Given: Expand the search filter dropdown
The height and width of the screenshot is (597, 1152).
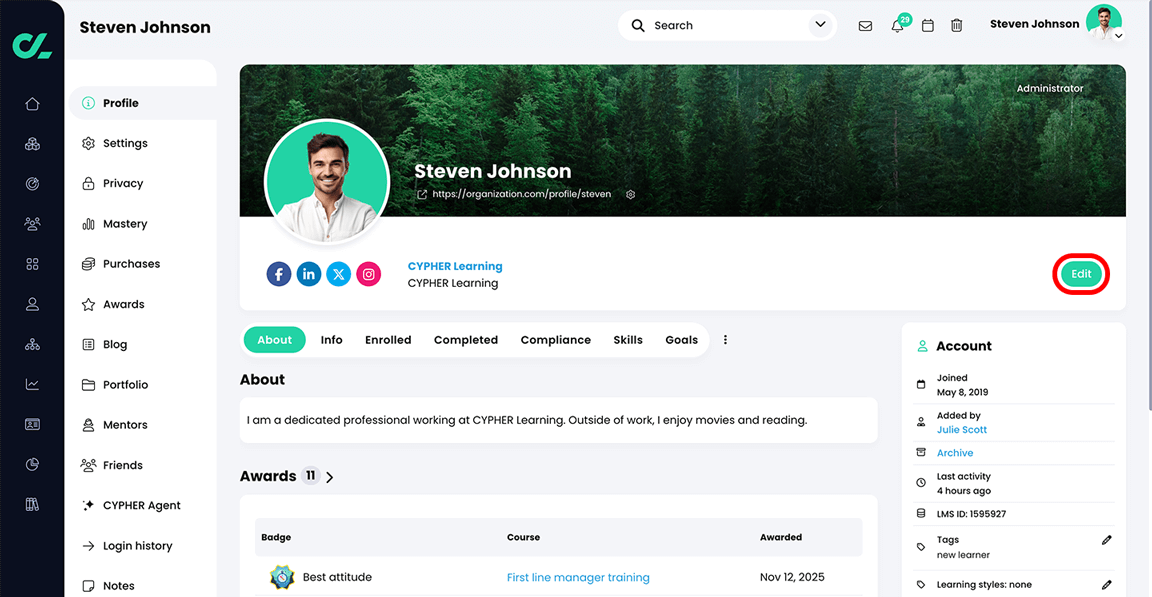Looking at the screenshot, I should [819, 25].
